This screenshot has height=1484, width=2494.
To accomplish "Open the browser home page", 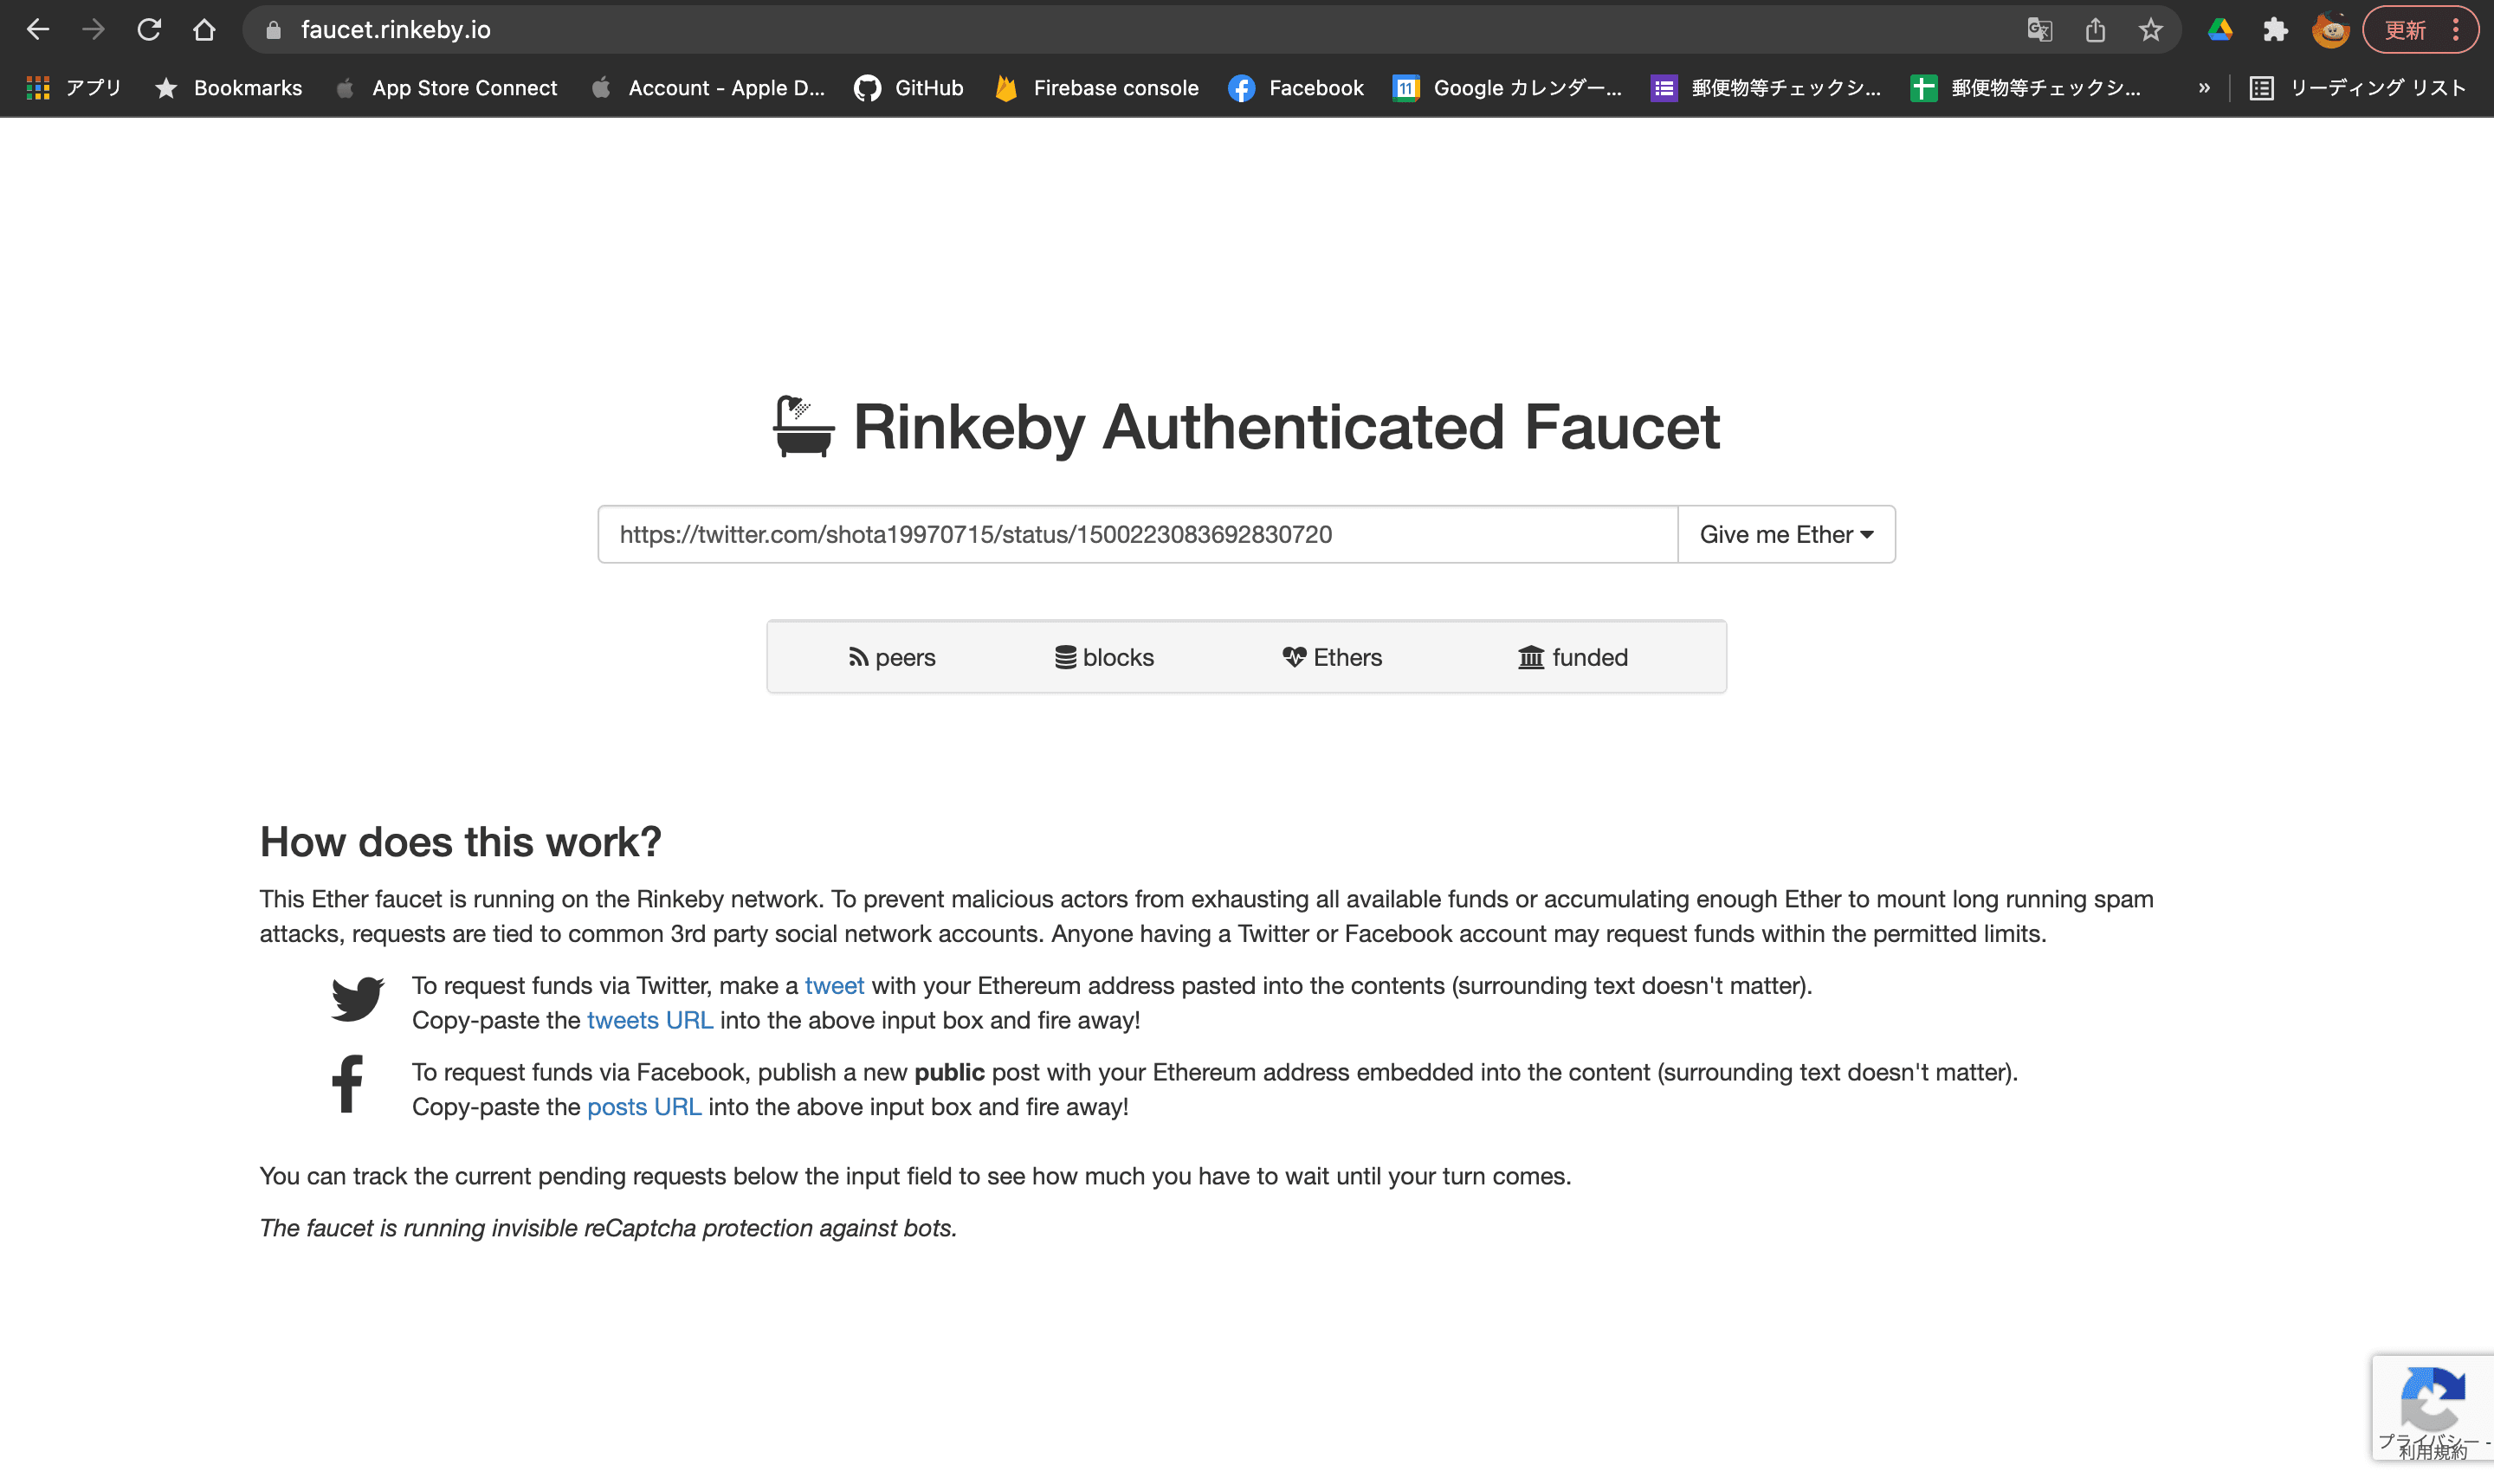I will (x=204, y=30).
